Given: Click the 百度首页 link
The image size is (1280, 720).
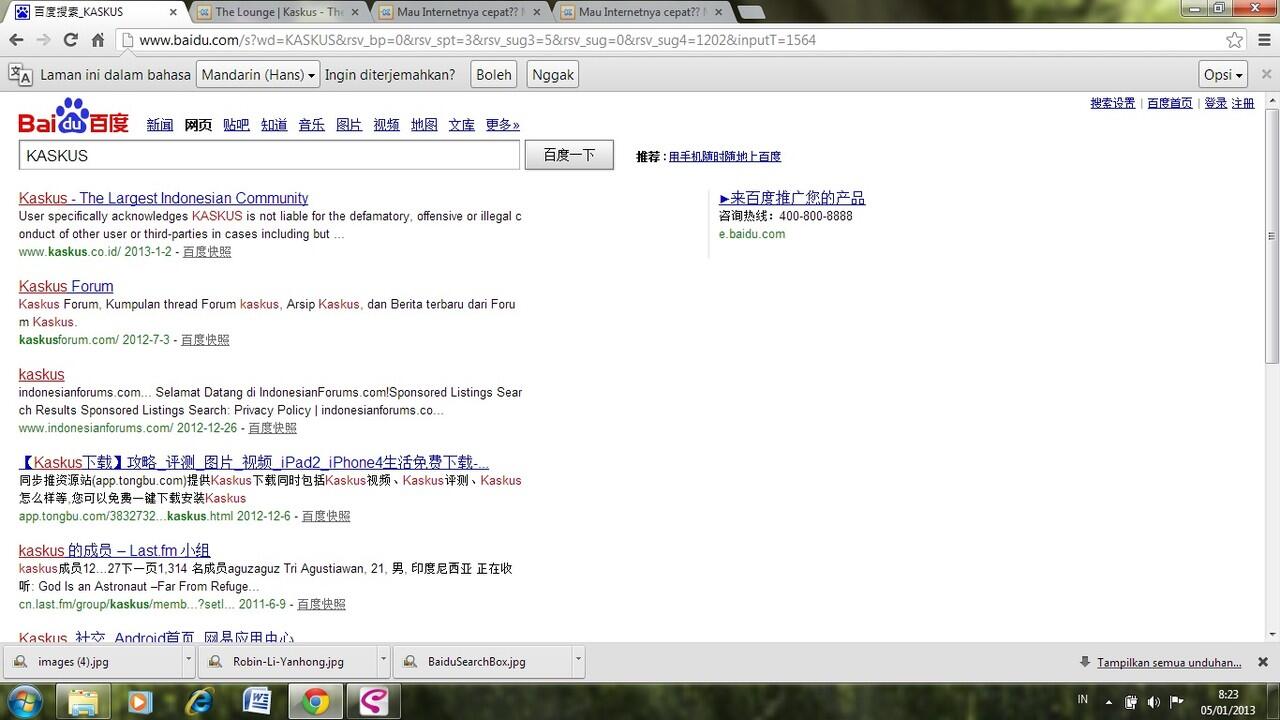Looking at the screenshot, I should tap(1170, 103).
